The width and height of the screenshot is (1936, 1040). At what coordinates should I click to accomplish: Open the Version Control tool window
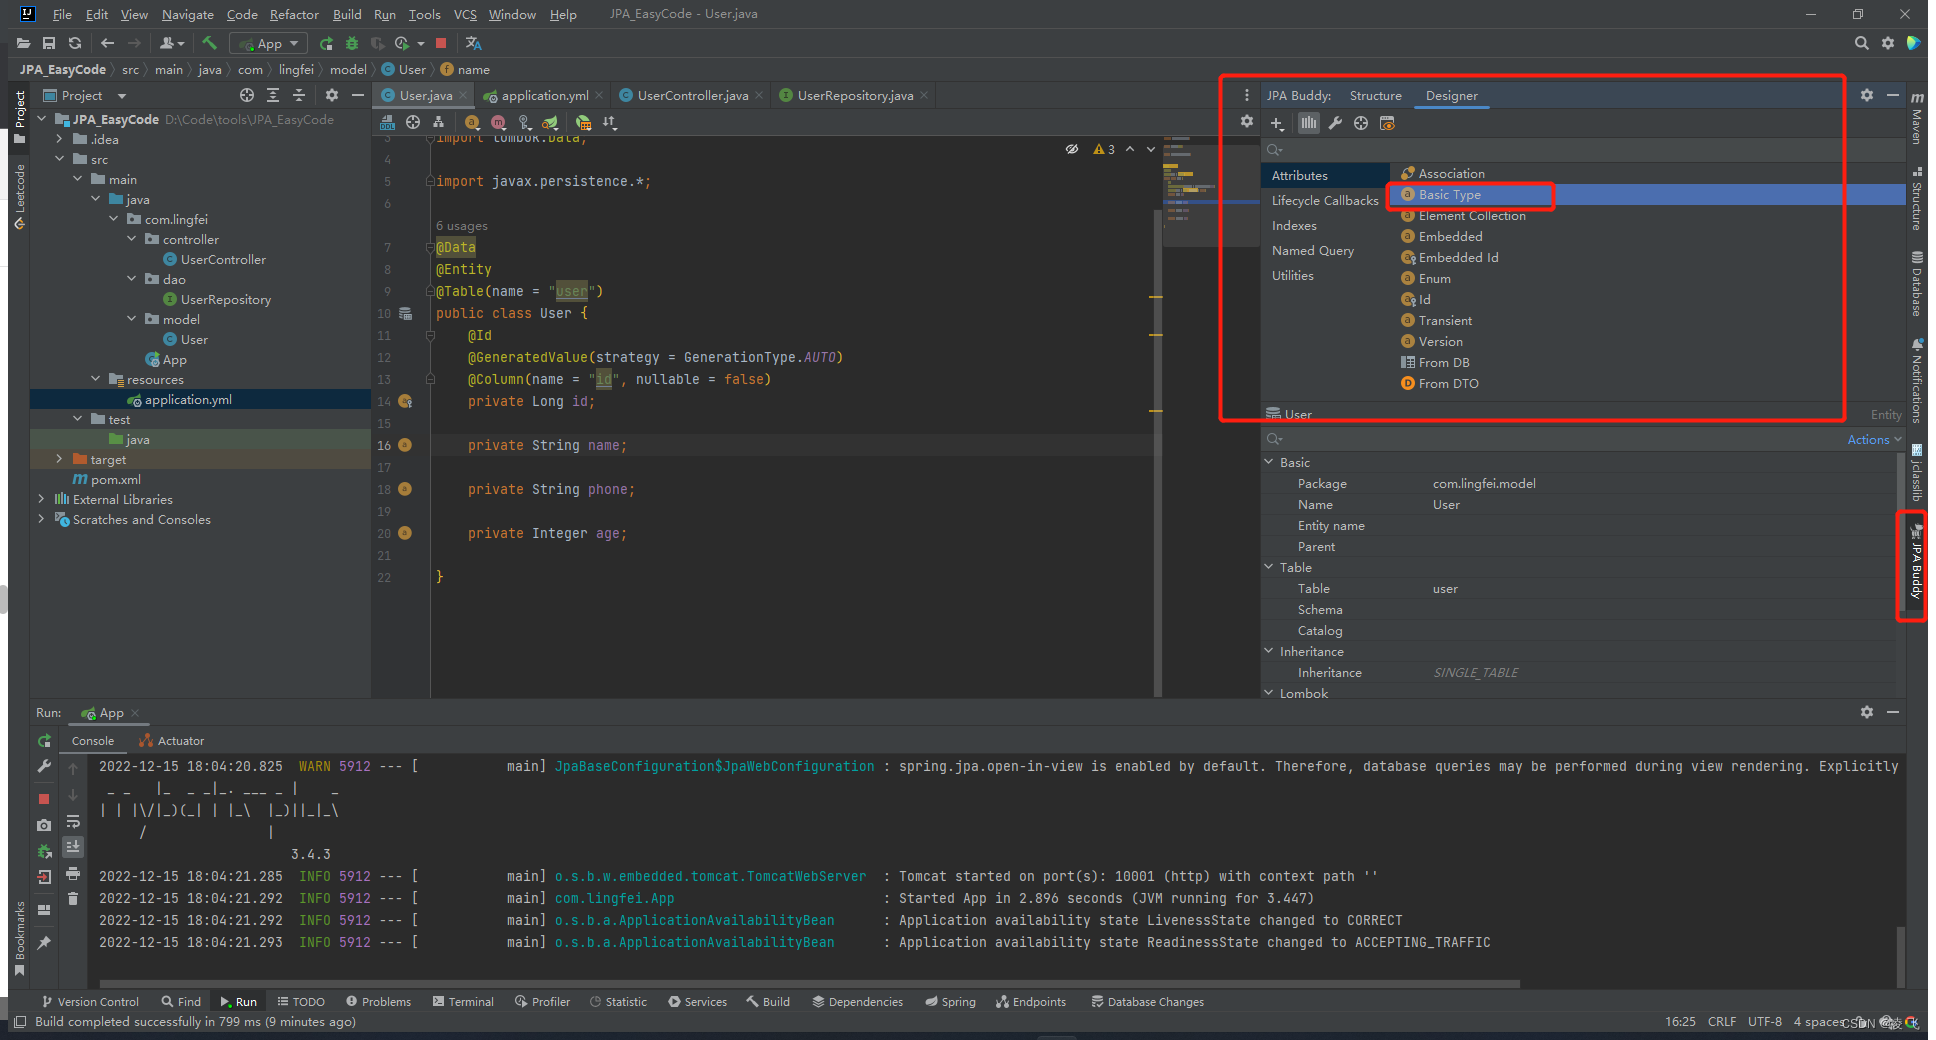click(90, 1001)
